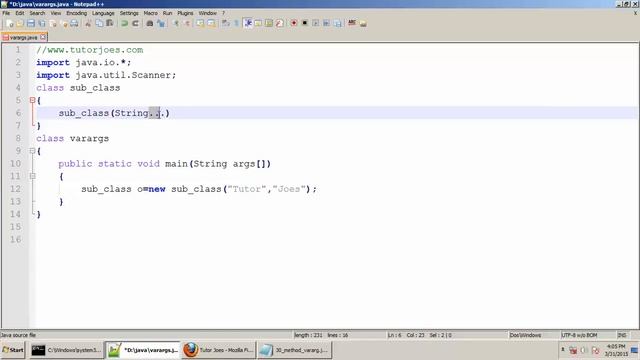640x360 pixels.
Task: Open the Language menu
Action: click(x=103, y=13)
